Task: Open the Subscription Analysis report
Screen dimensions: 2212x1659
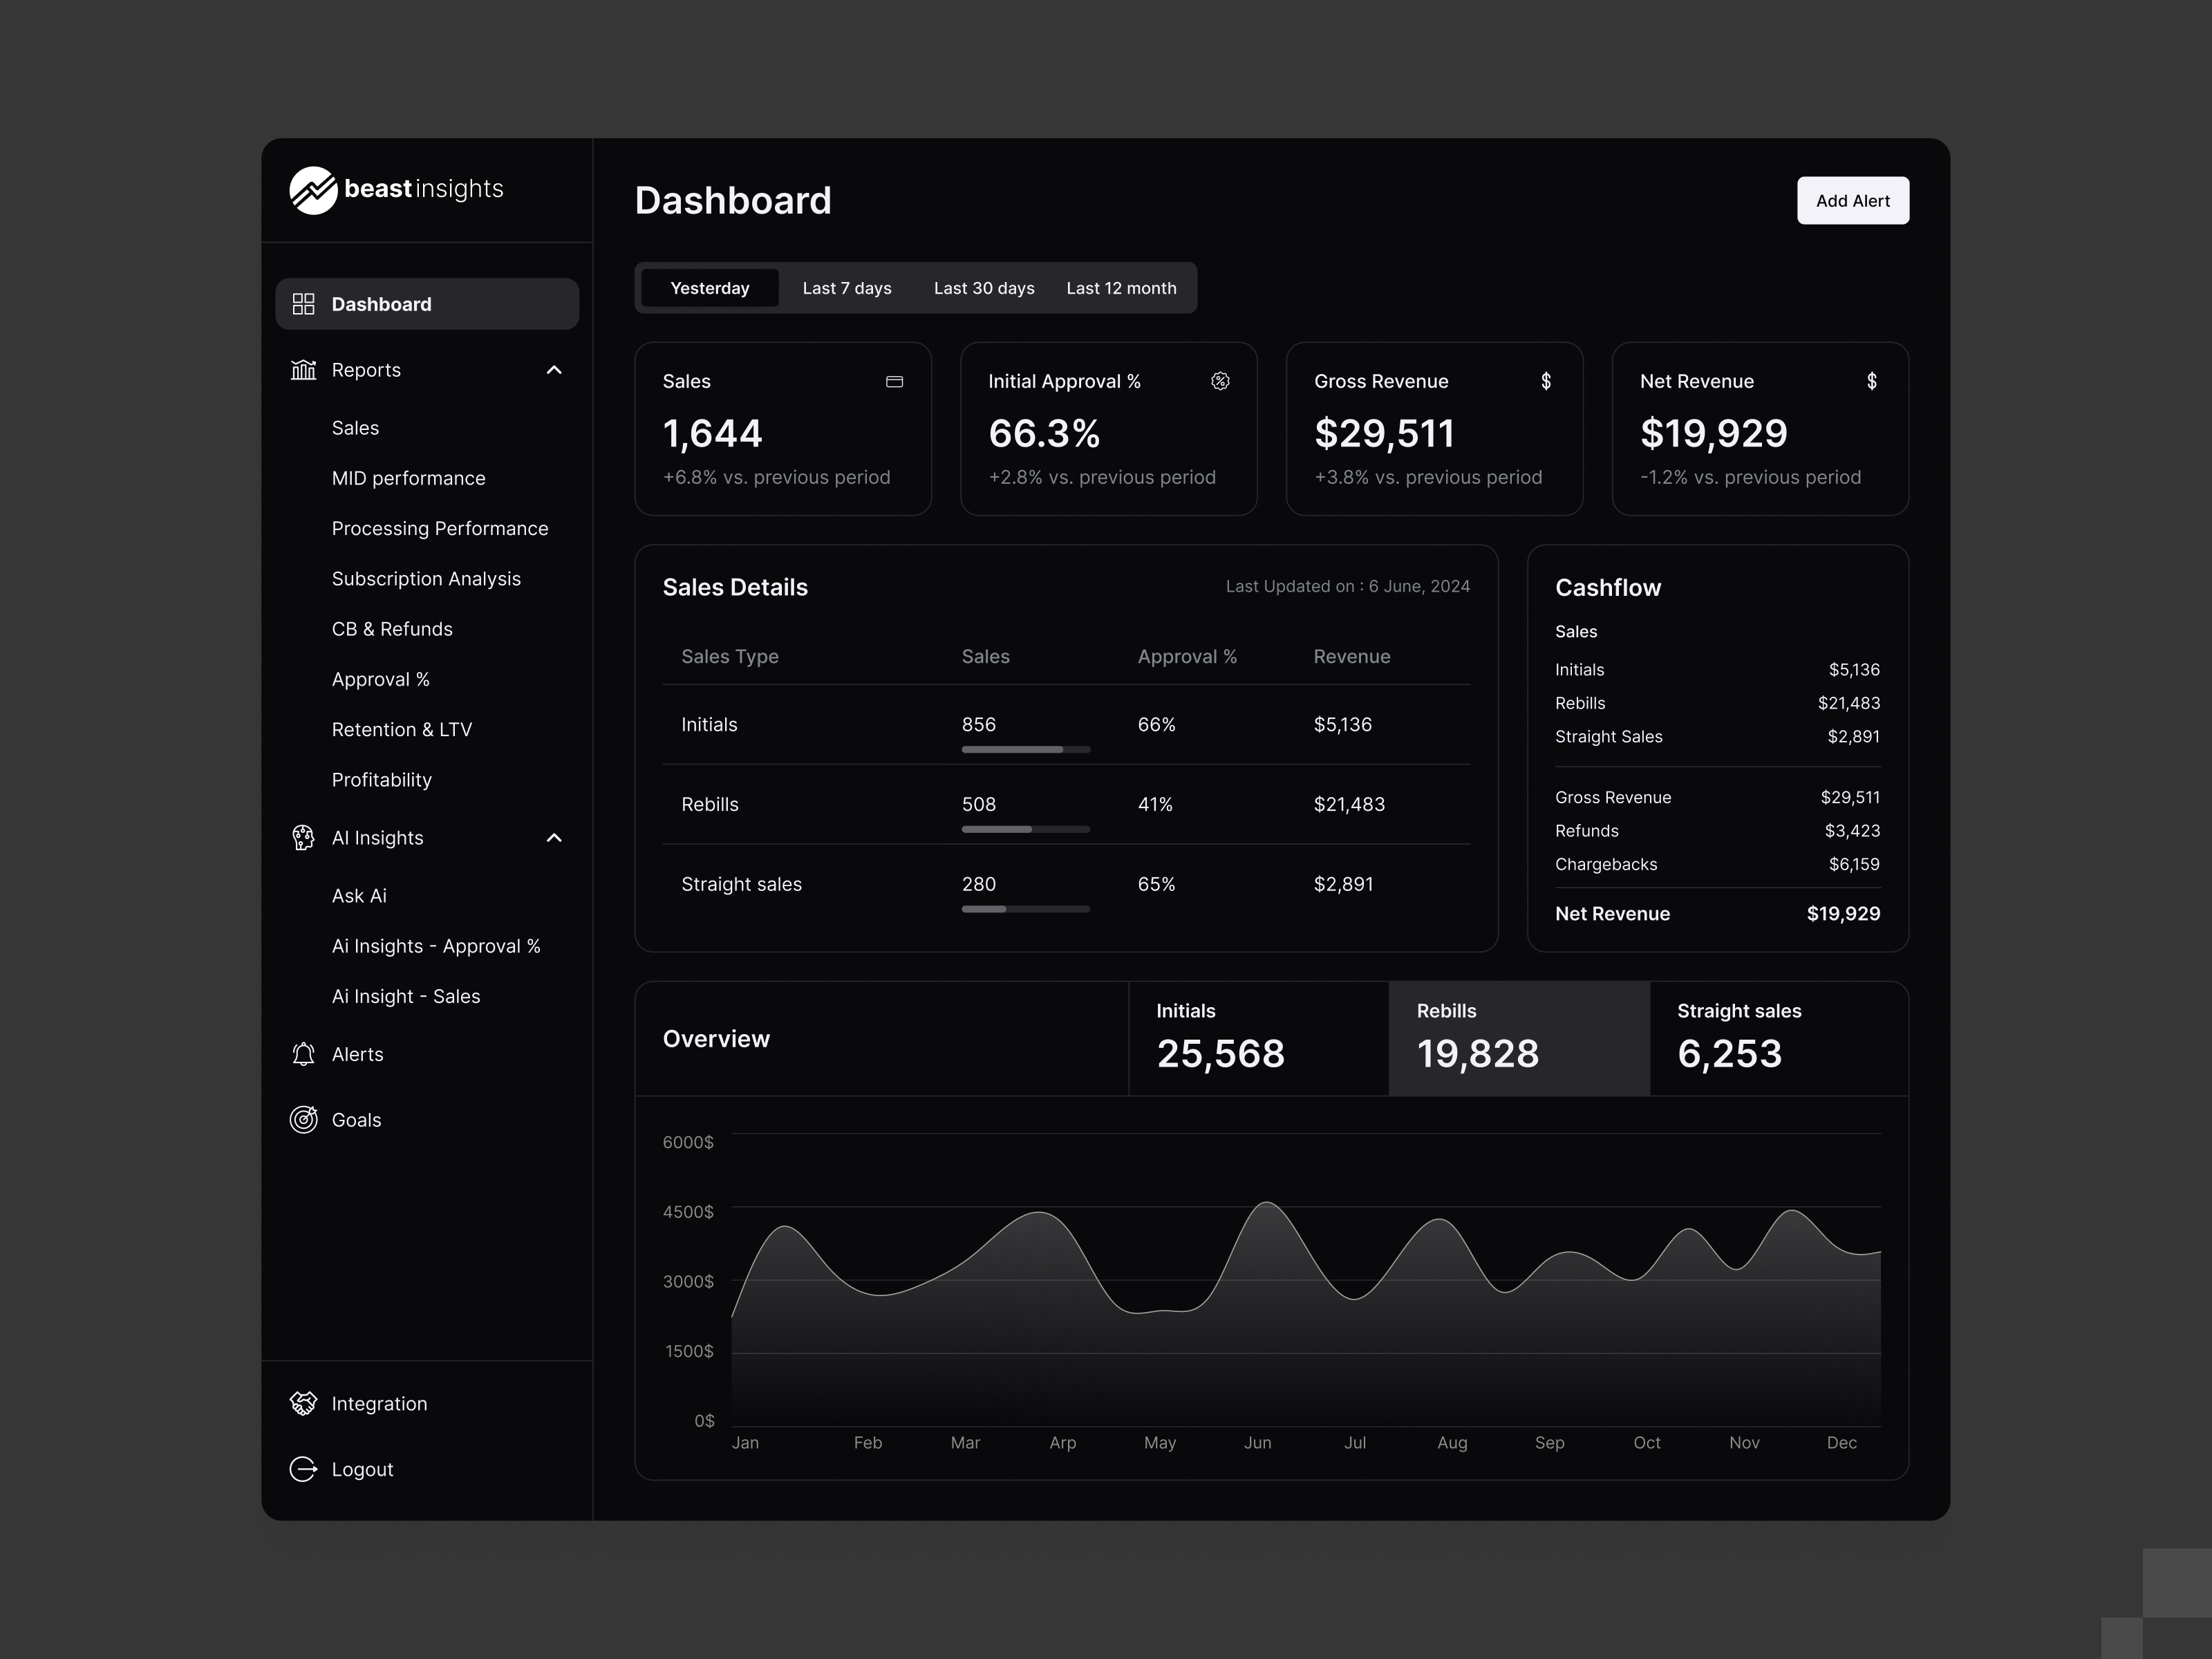Action: point(426,578)
